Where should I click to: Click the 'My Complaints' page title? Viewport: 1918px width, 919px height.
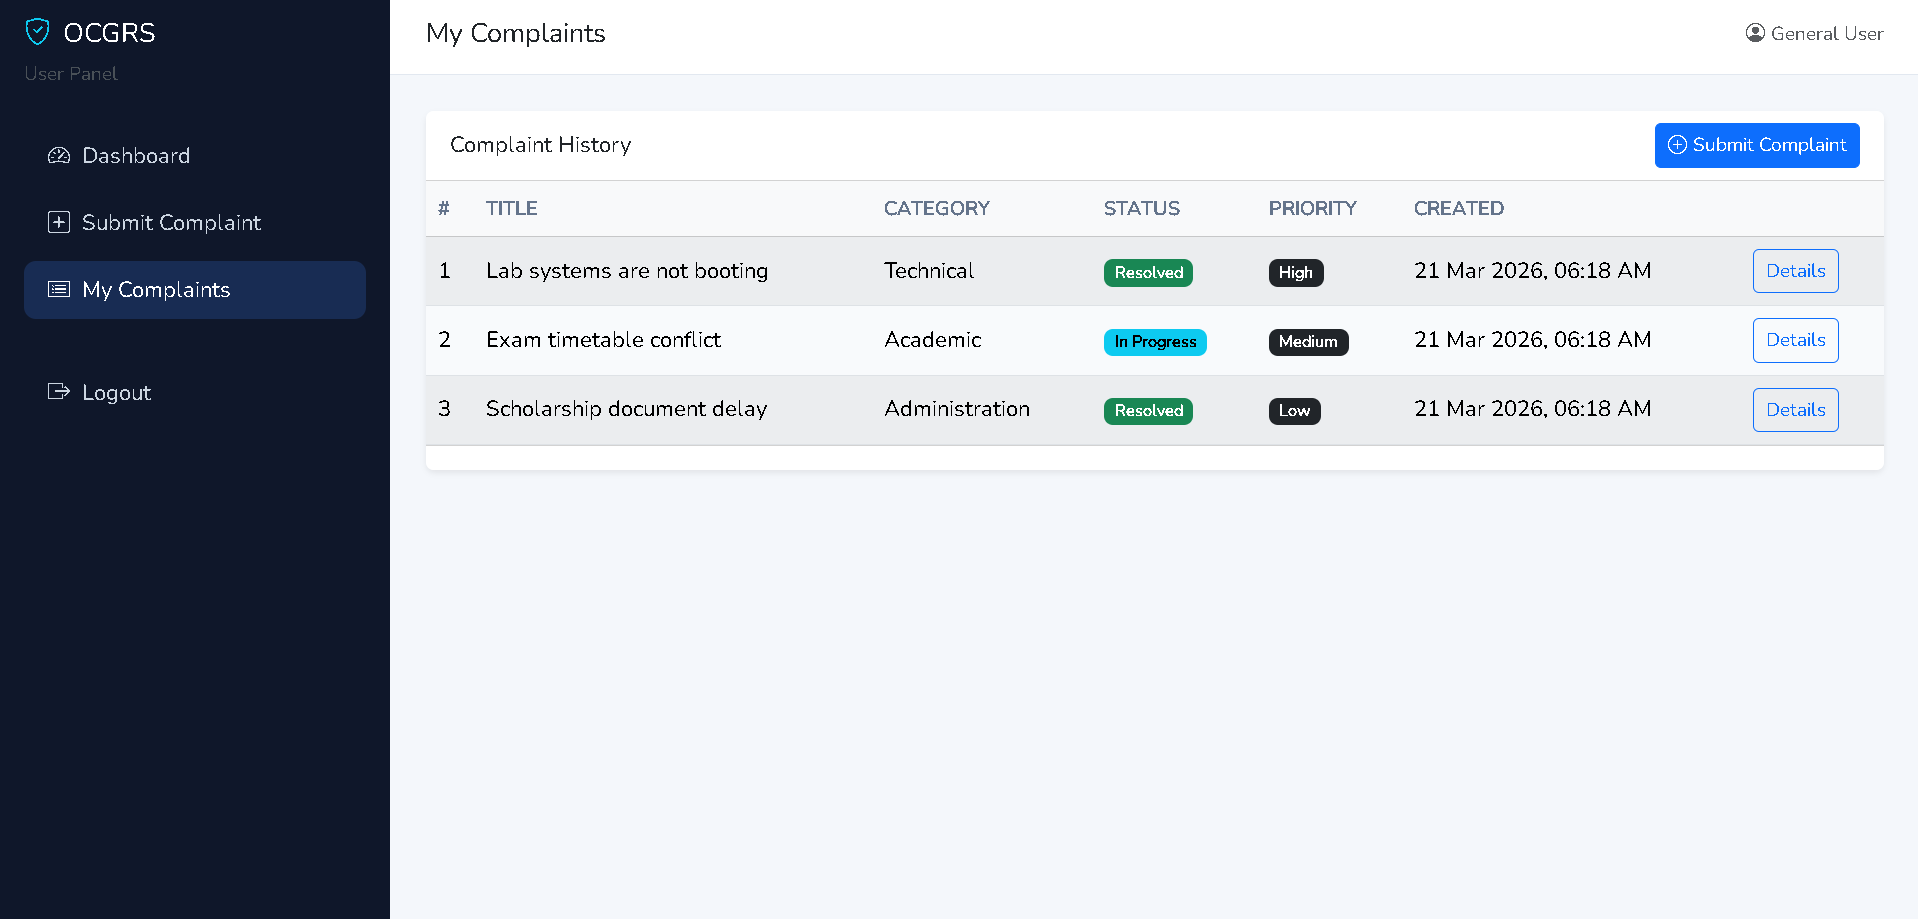[516, 34]
